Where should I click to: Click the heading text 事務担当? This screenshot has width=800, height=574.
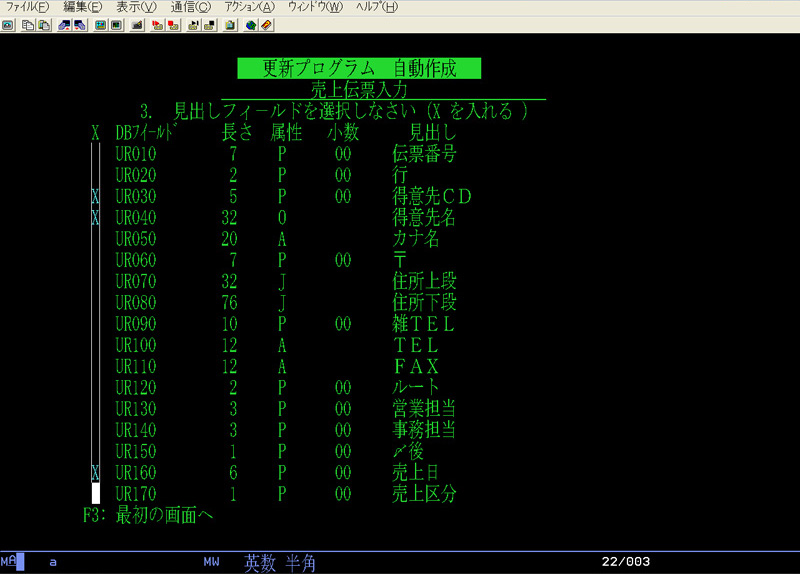pos(424,430)
